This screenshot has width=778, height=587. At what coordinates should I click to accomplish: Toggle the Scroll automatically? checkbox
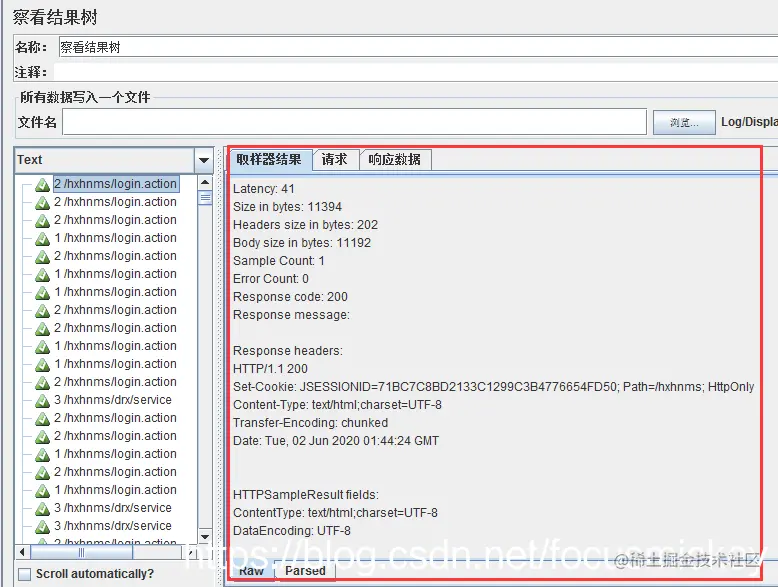pyautogui.click(x=24, y=574)
